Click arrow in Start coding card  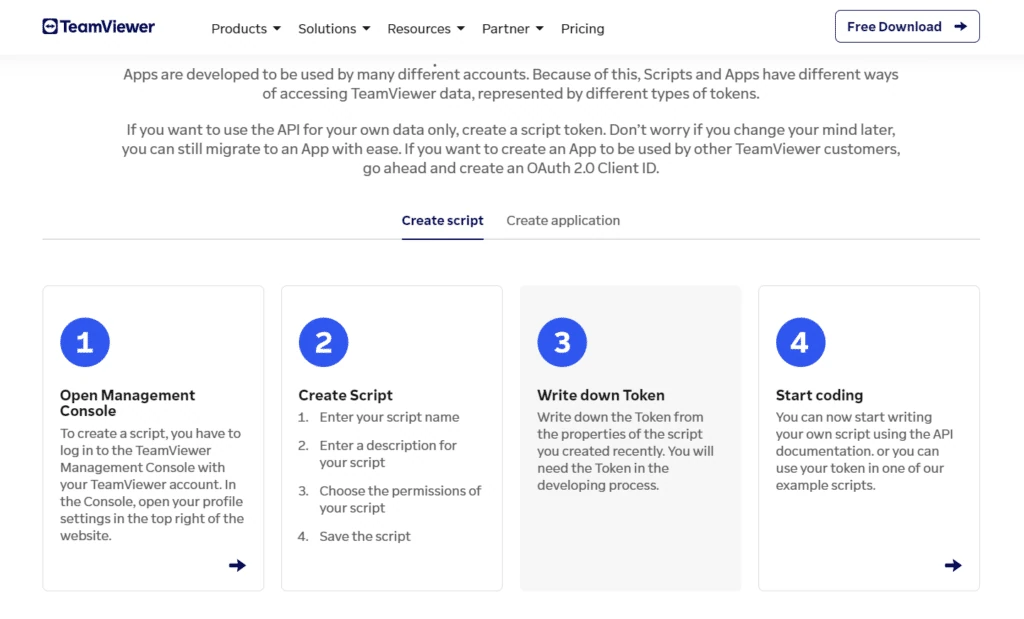point(953,565)
